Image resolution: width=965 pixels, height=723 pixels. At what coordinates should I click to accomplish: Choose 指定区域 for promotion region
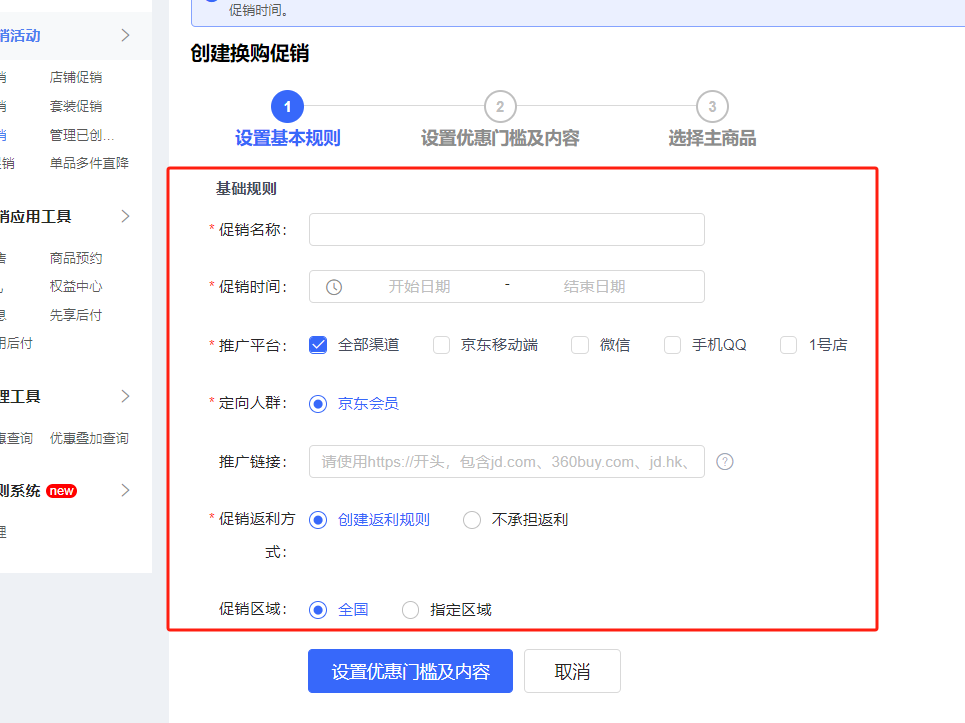click(x=410, y=610)
